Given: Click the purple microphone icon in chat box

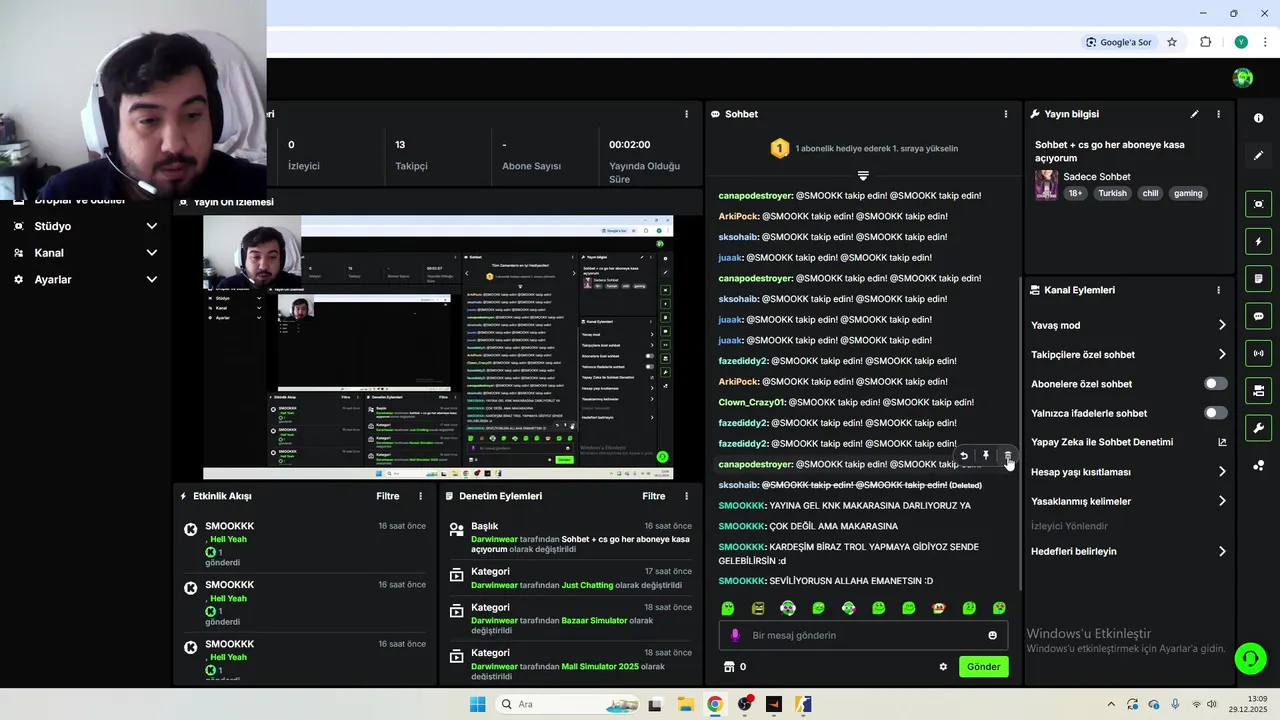Looking at the screenshot, I should click(735, 635).
